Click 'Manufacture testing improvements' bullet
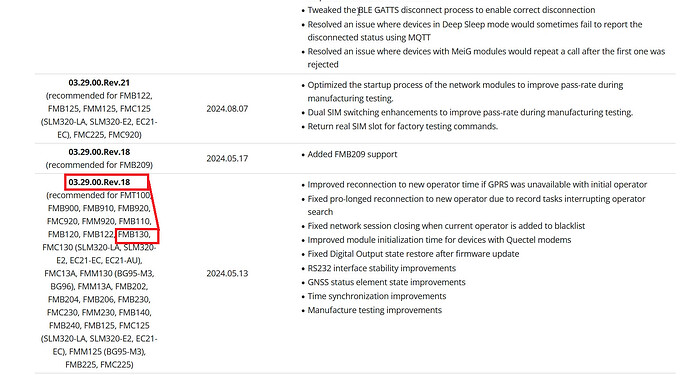Viewport: 690px width, 375px height. [374, 310]
